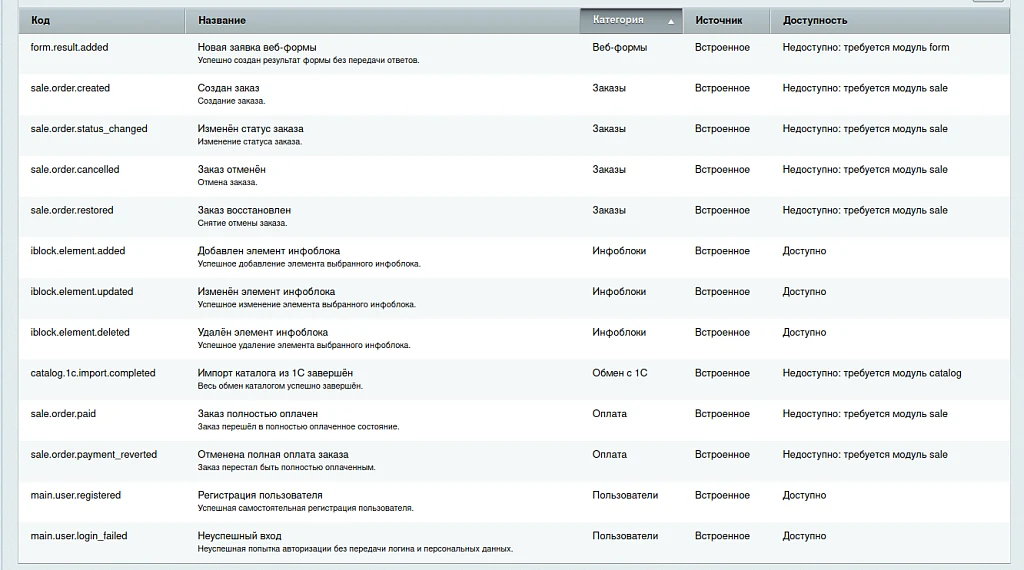Screen dimensions: 1024x570
Task: Click the name Регистрация пользователя
Action: (260, 495)
